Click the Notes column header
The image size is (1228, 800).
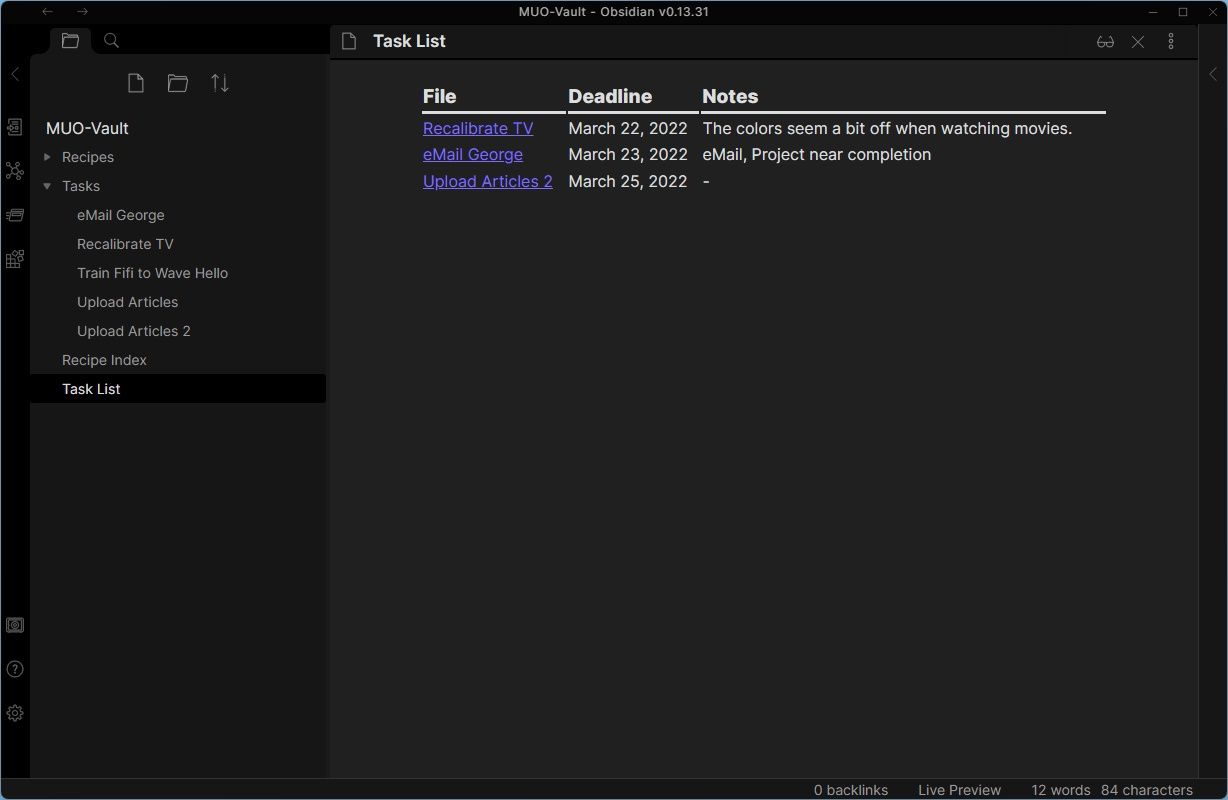click(730, 96)
